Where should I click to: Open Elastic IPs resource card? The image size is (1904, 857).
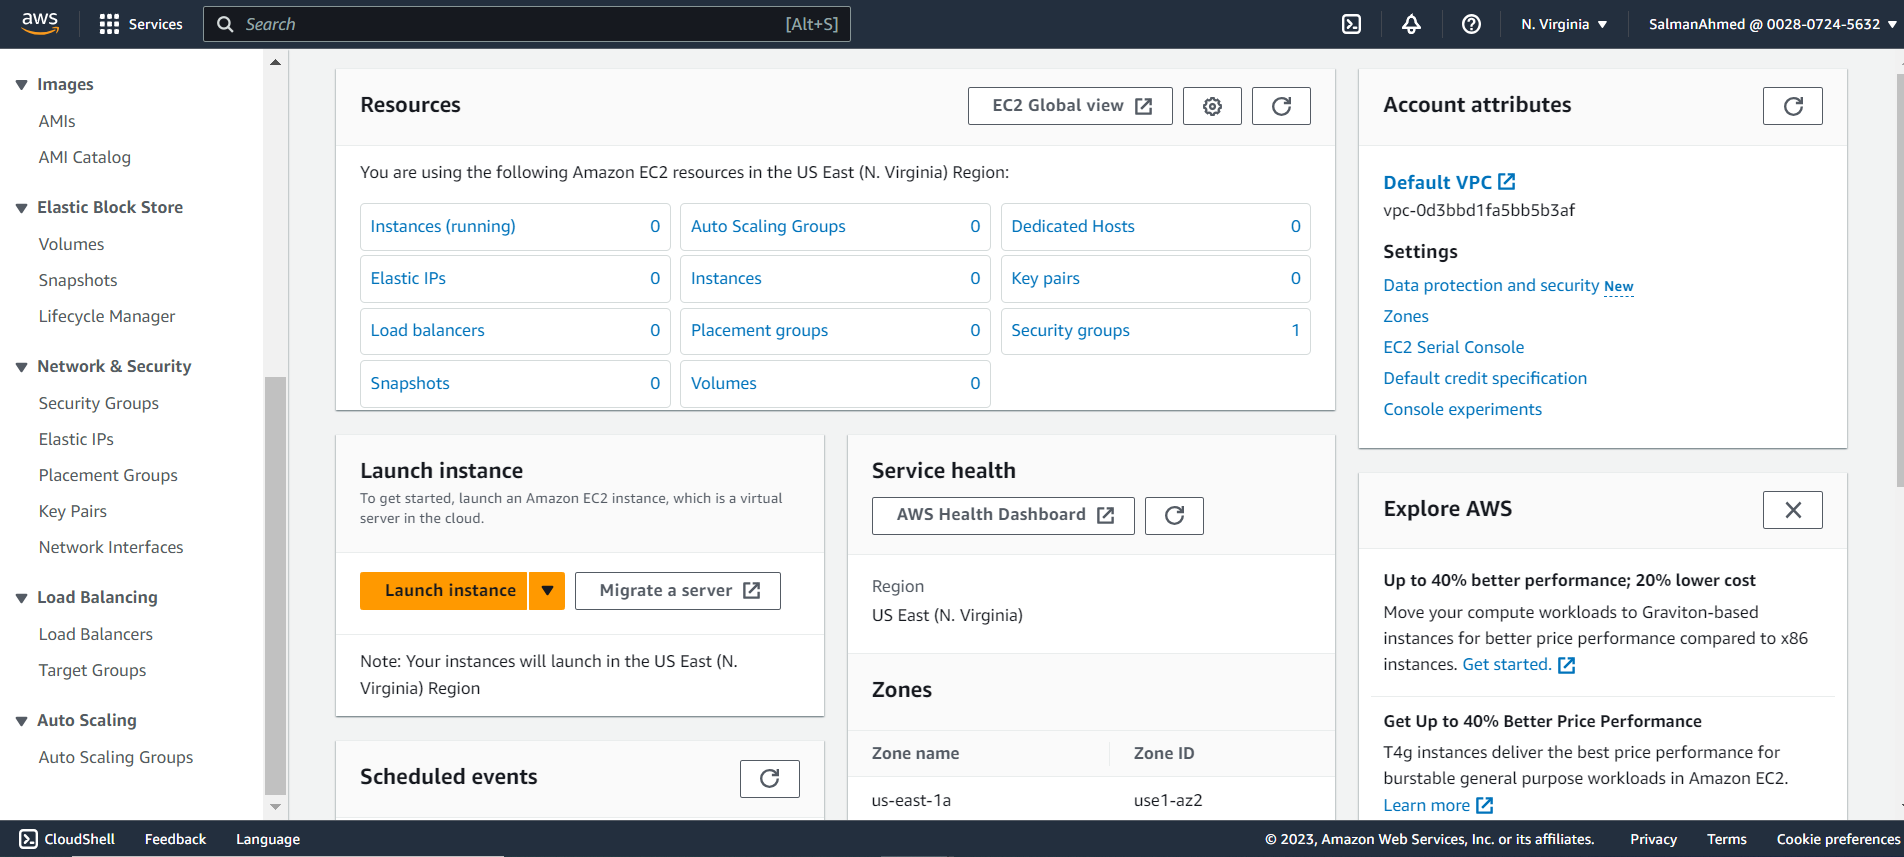tap(515, 279)
